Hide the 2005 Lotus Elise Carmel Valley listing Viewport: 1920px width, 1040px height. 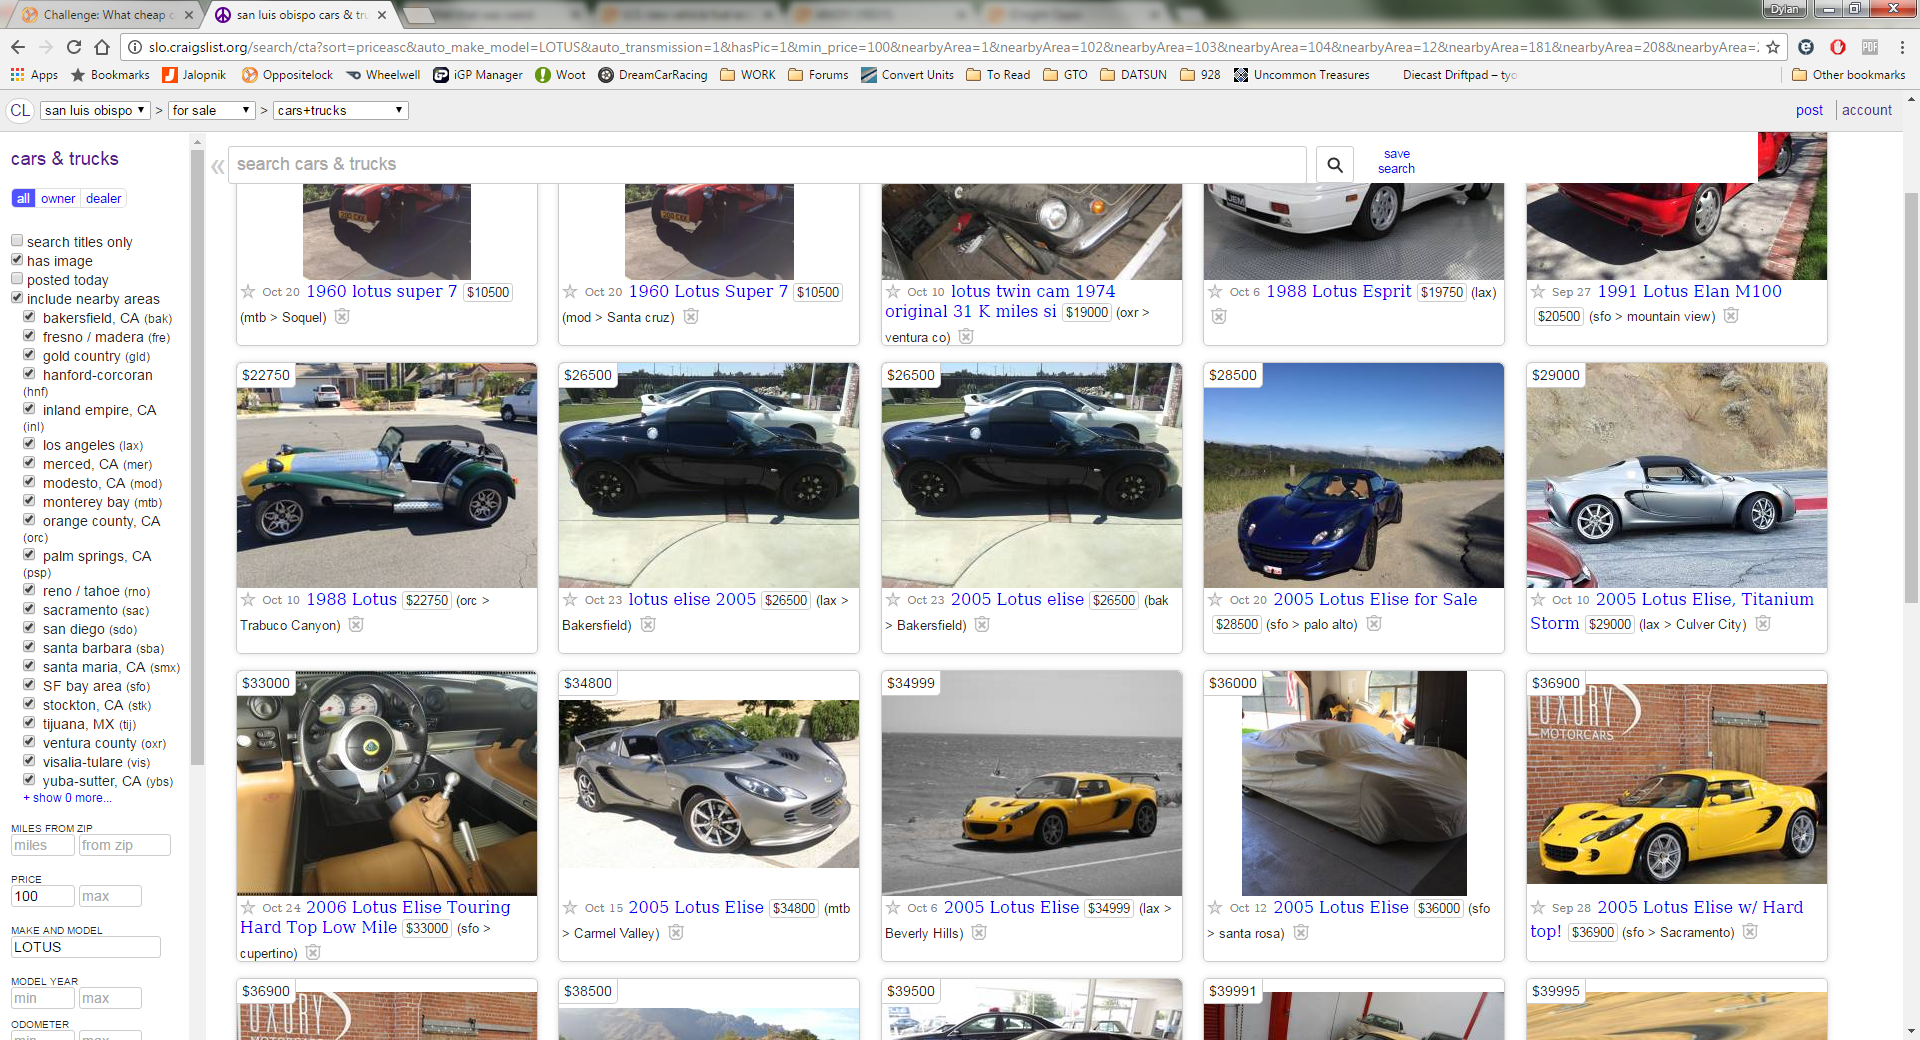pyautogui.click(x=676, y=933)
